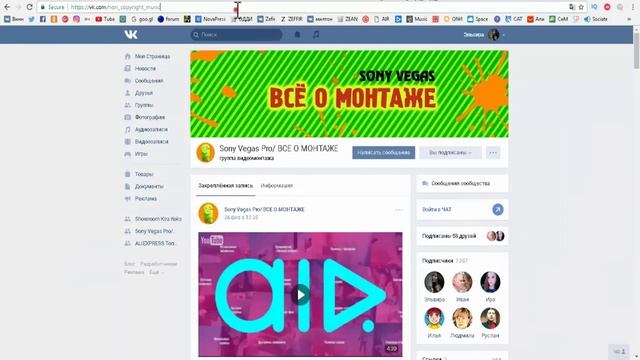Click the red extension icon in Chrome toolbar
Screen dimensions: 640x360
(607, 7)
